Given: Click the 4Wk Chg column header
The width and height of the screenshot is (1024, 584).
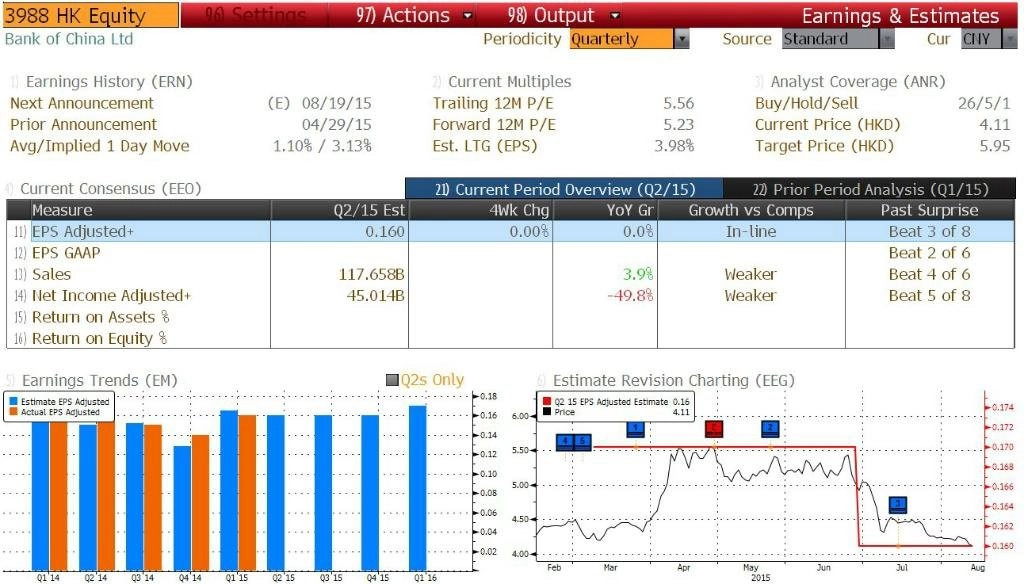Looking at the screenshot, I should [x=481, y=210].
